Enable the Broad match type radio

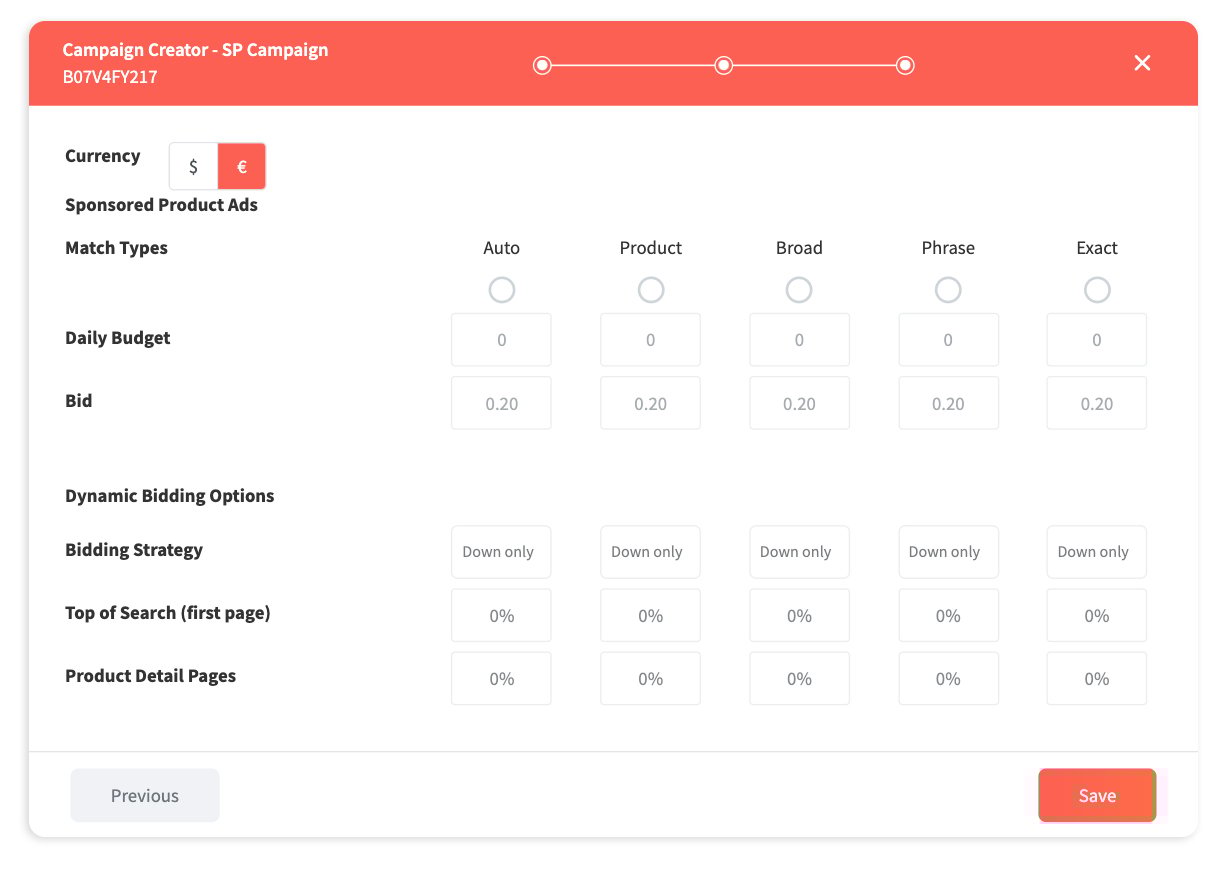(x=799, y=290)
